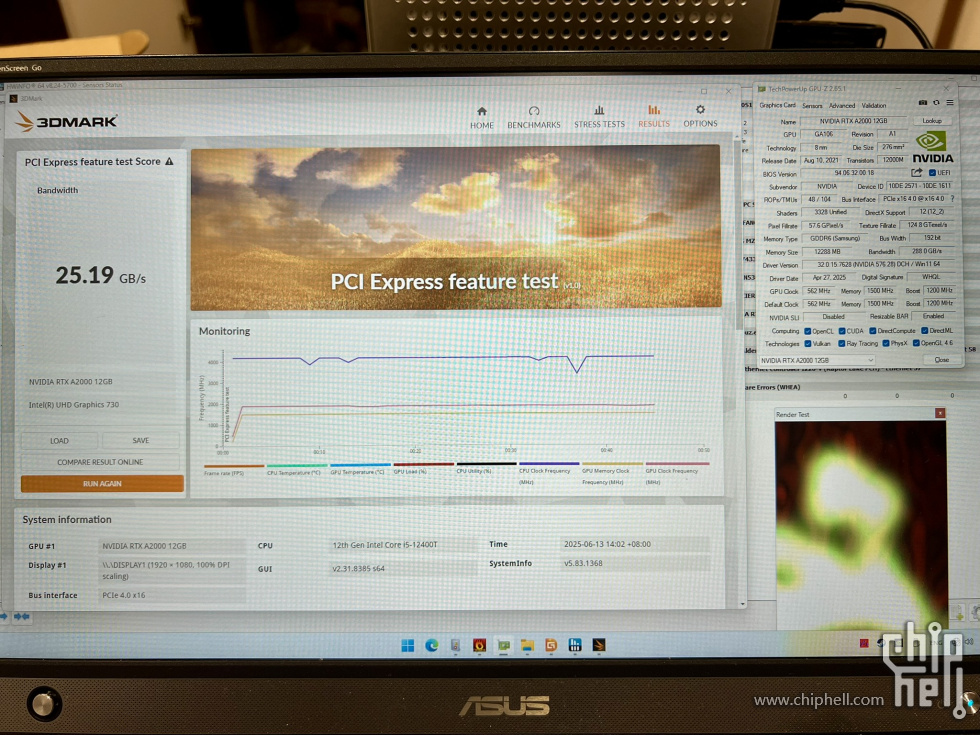Click the PCI Express feature test banner
This screenshot has width=980, height=735.
click(456, 228)
